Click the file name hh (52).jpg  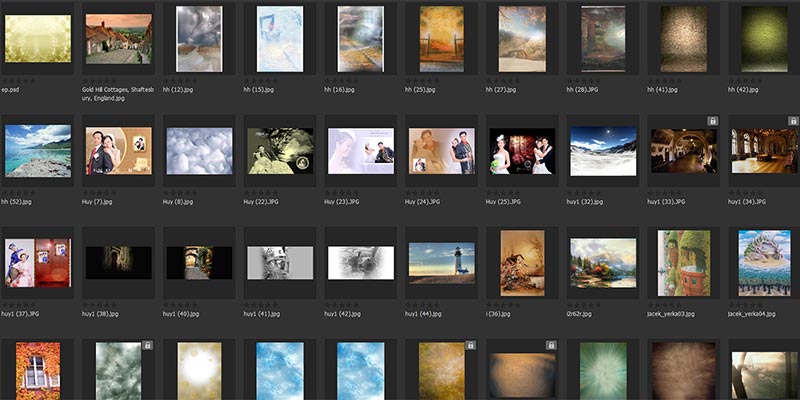[15, 202]
